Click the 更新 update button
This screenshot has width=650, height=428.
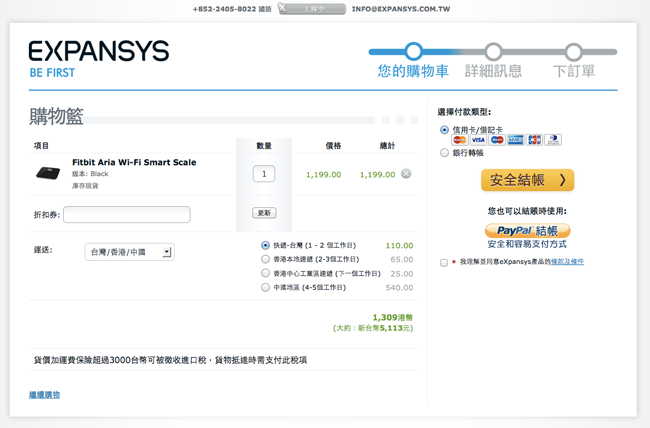pyautogui.click(x=263, y=213)
